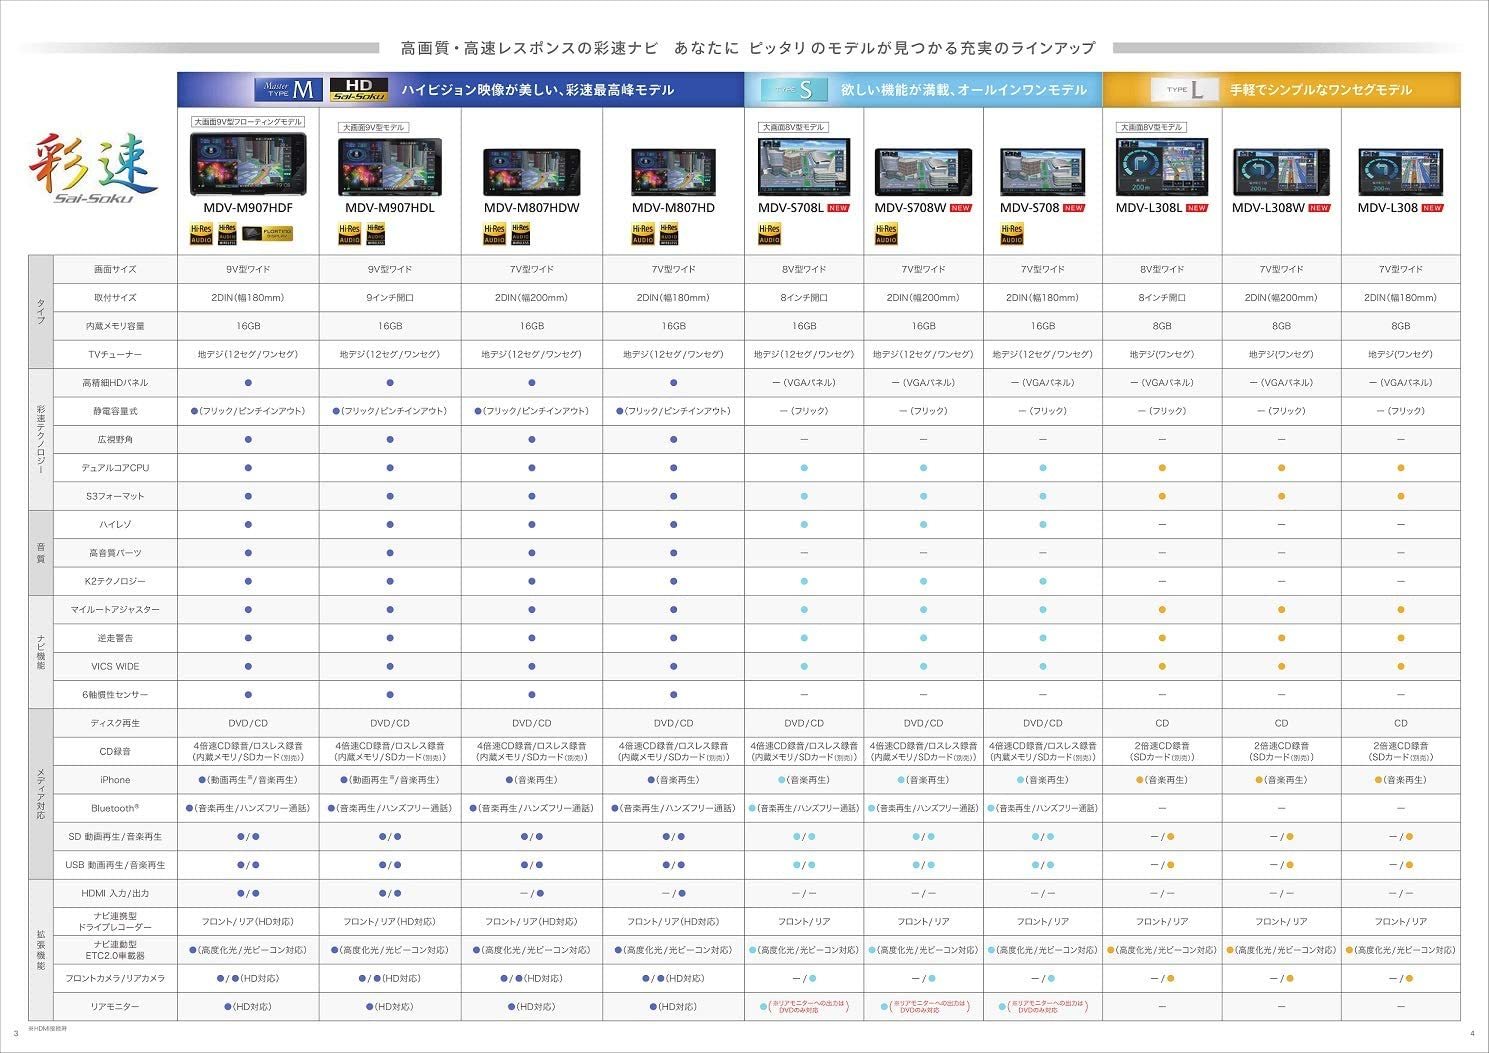Click the NEW badge next to MDV-S708L

[x=838, y=209]
